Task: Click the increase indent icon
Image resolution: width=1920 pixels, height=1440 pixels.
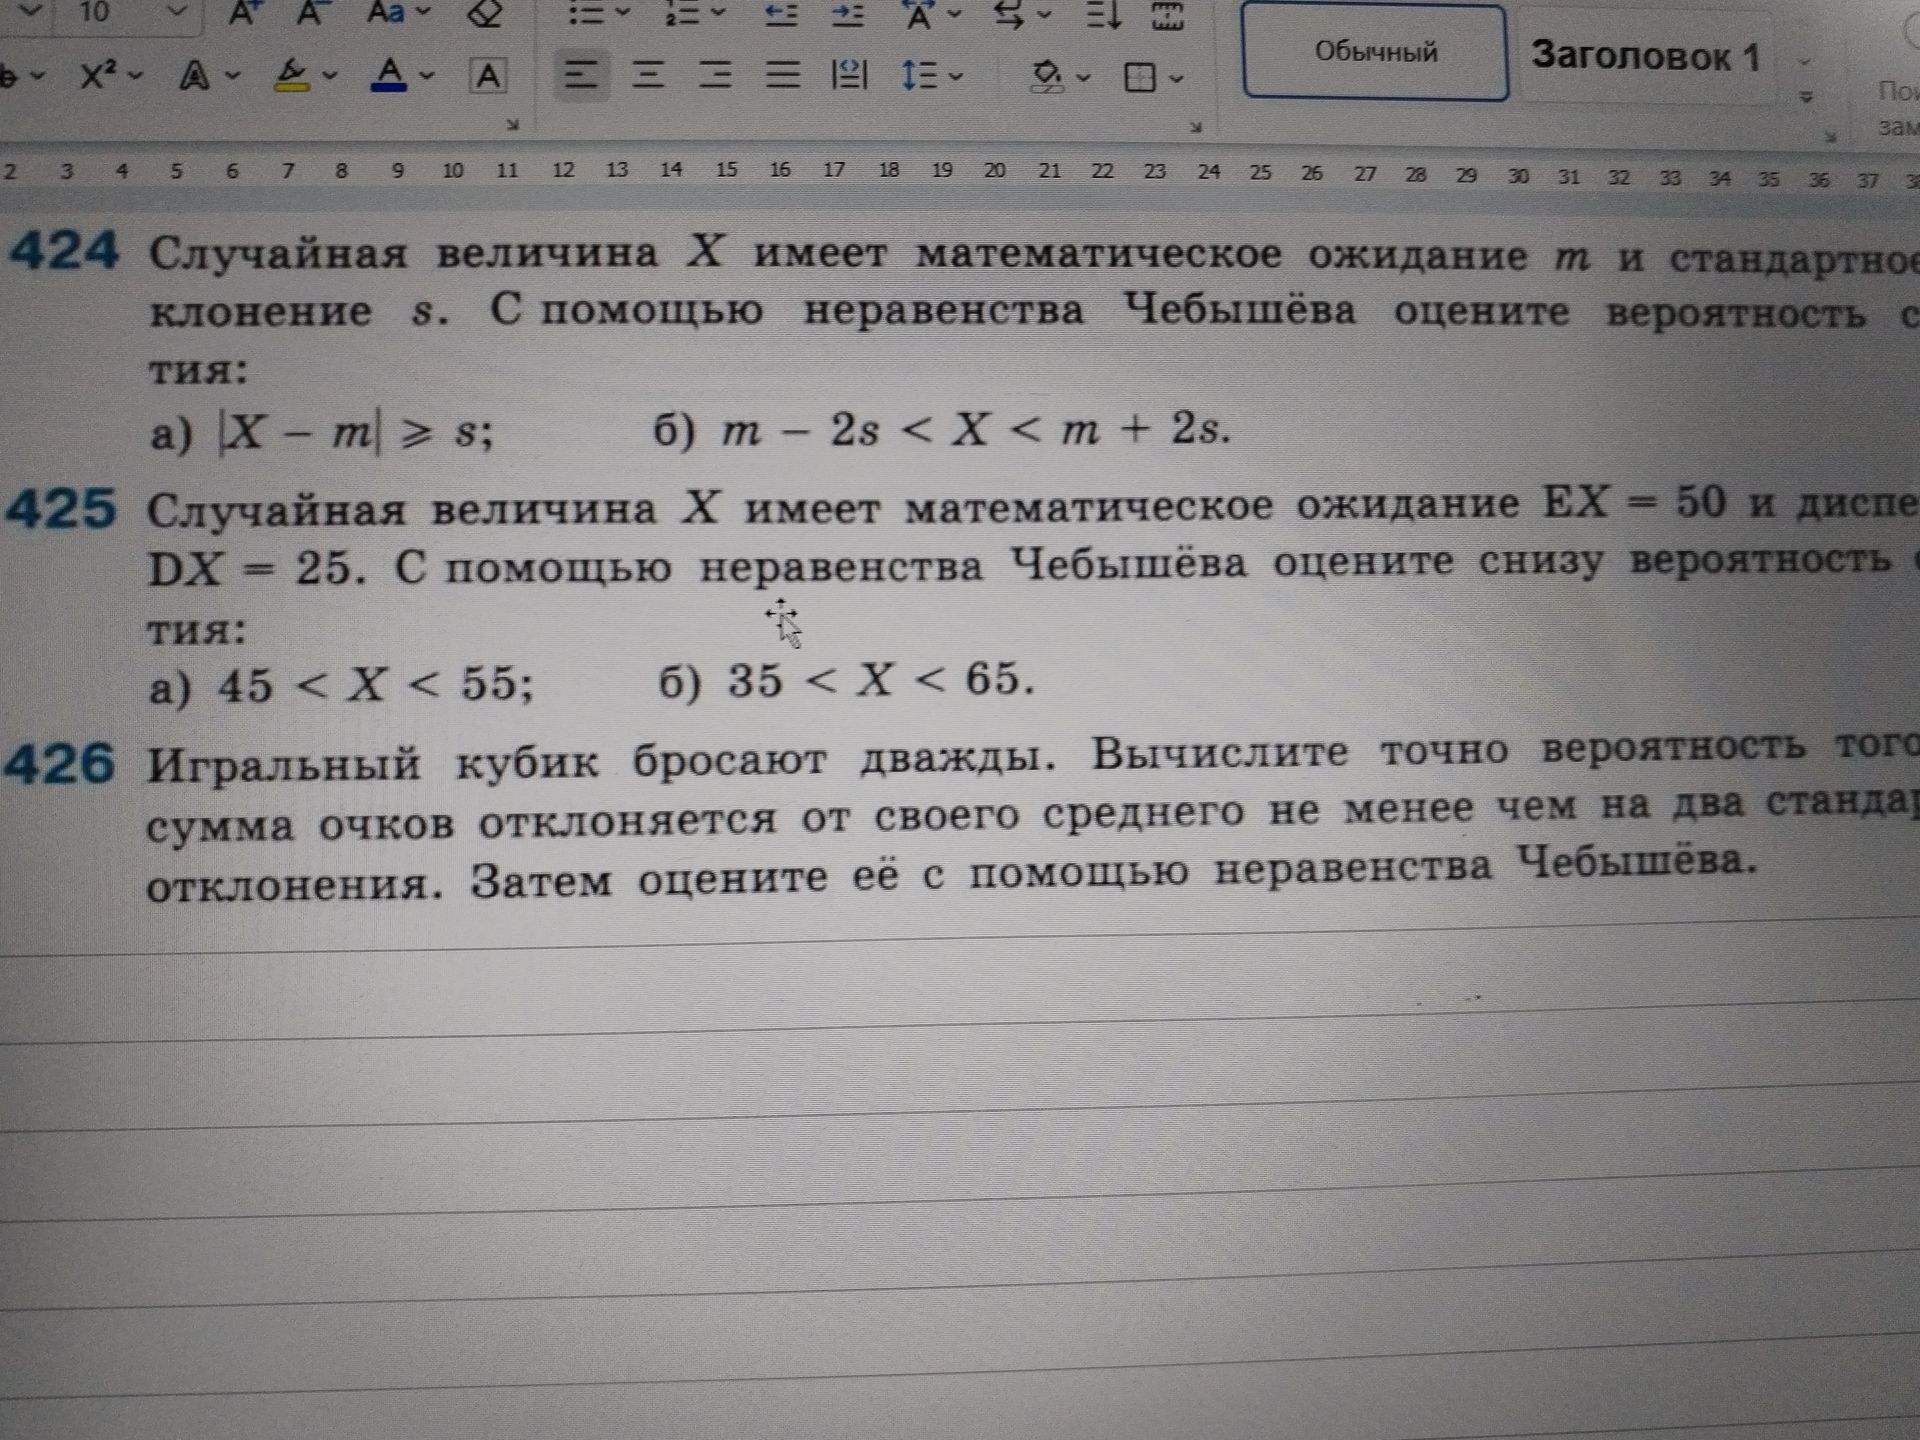Action: click(x=848, y=14)
